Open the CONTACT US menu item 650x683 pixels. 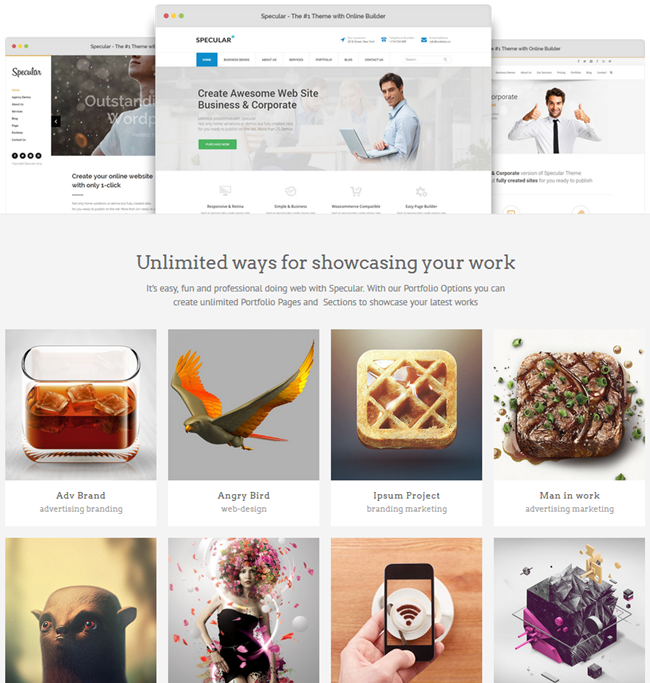[x=374, y=60]
